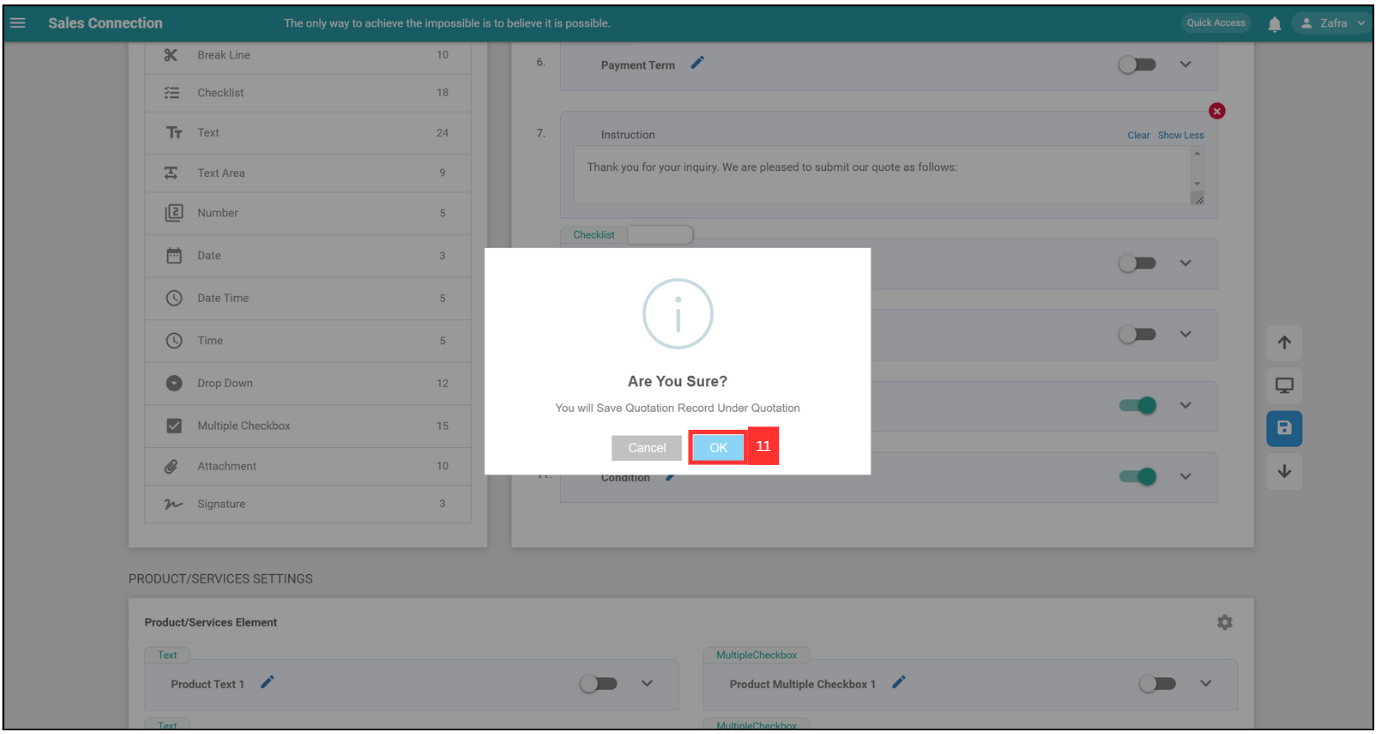1379x734 pixels.
Task: Click the Date Time row label
Action: click(x=223, y=298)
